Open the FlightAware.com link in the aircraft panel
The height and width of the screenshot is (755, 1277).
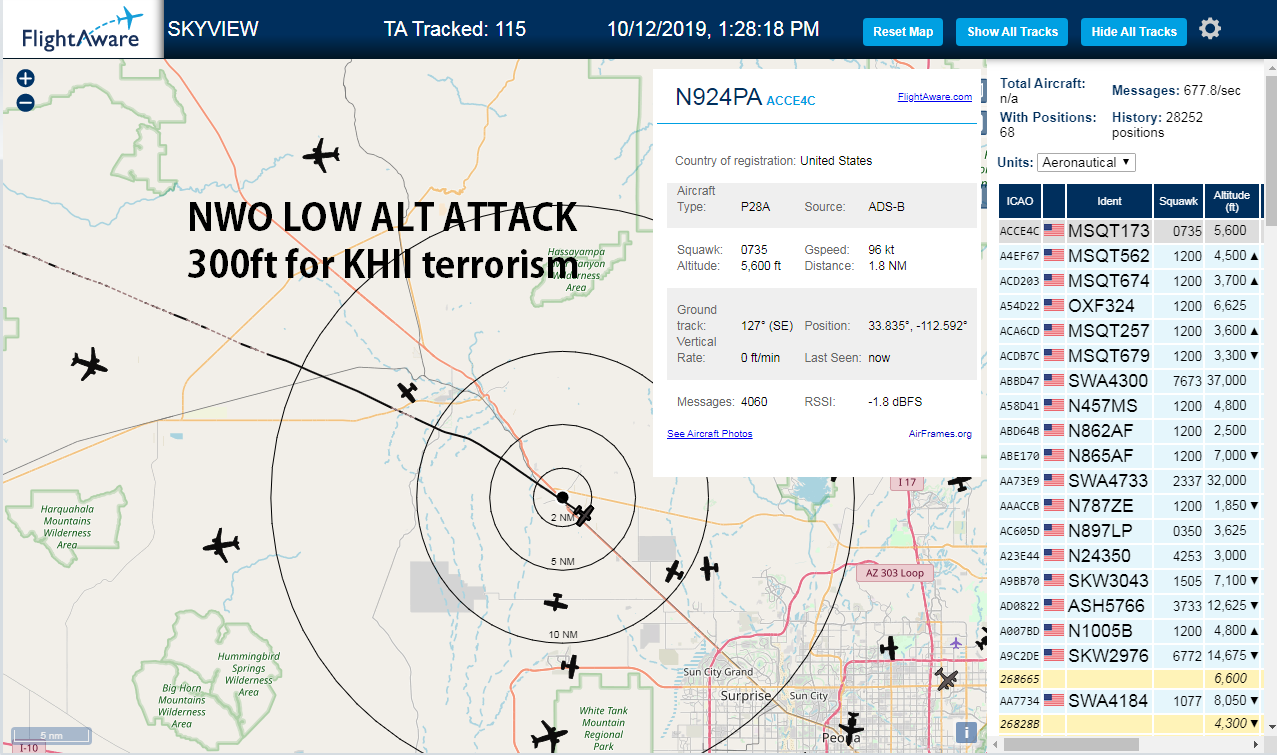point(935,97)
